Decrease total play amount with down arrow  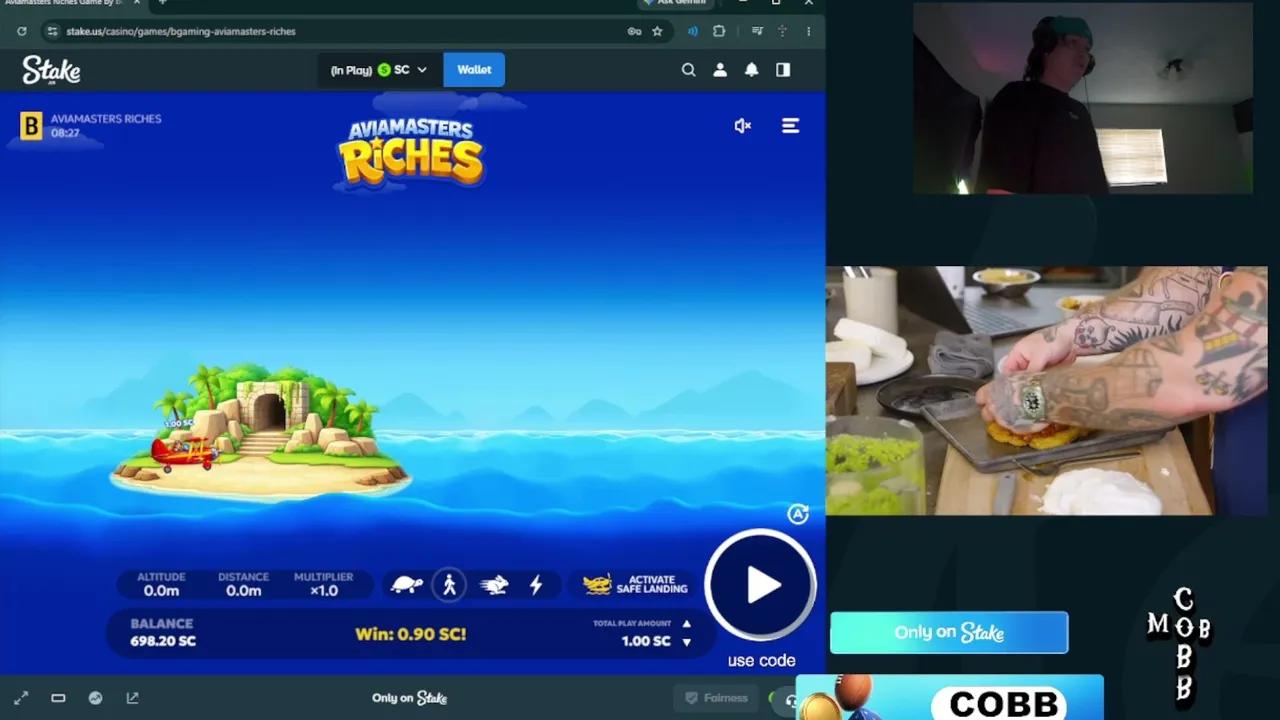click(x=686, y=642)
